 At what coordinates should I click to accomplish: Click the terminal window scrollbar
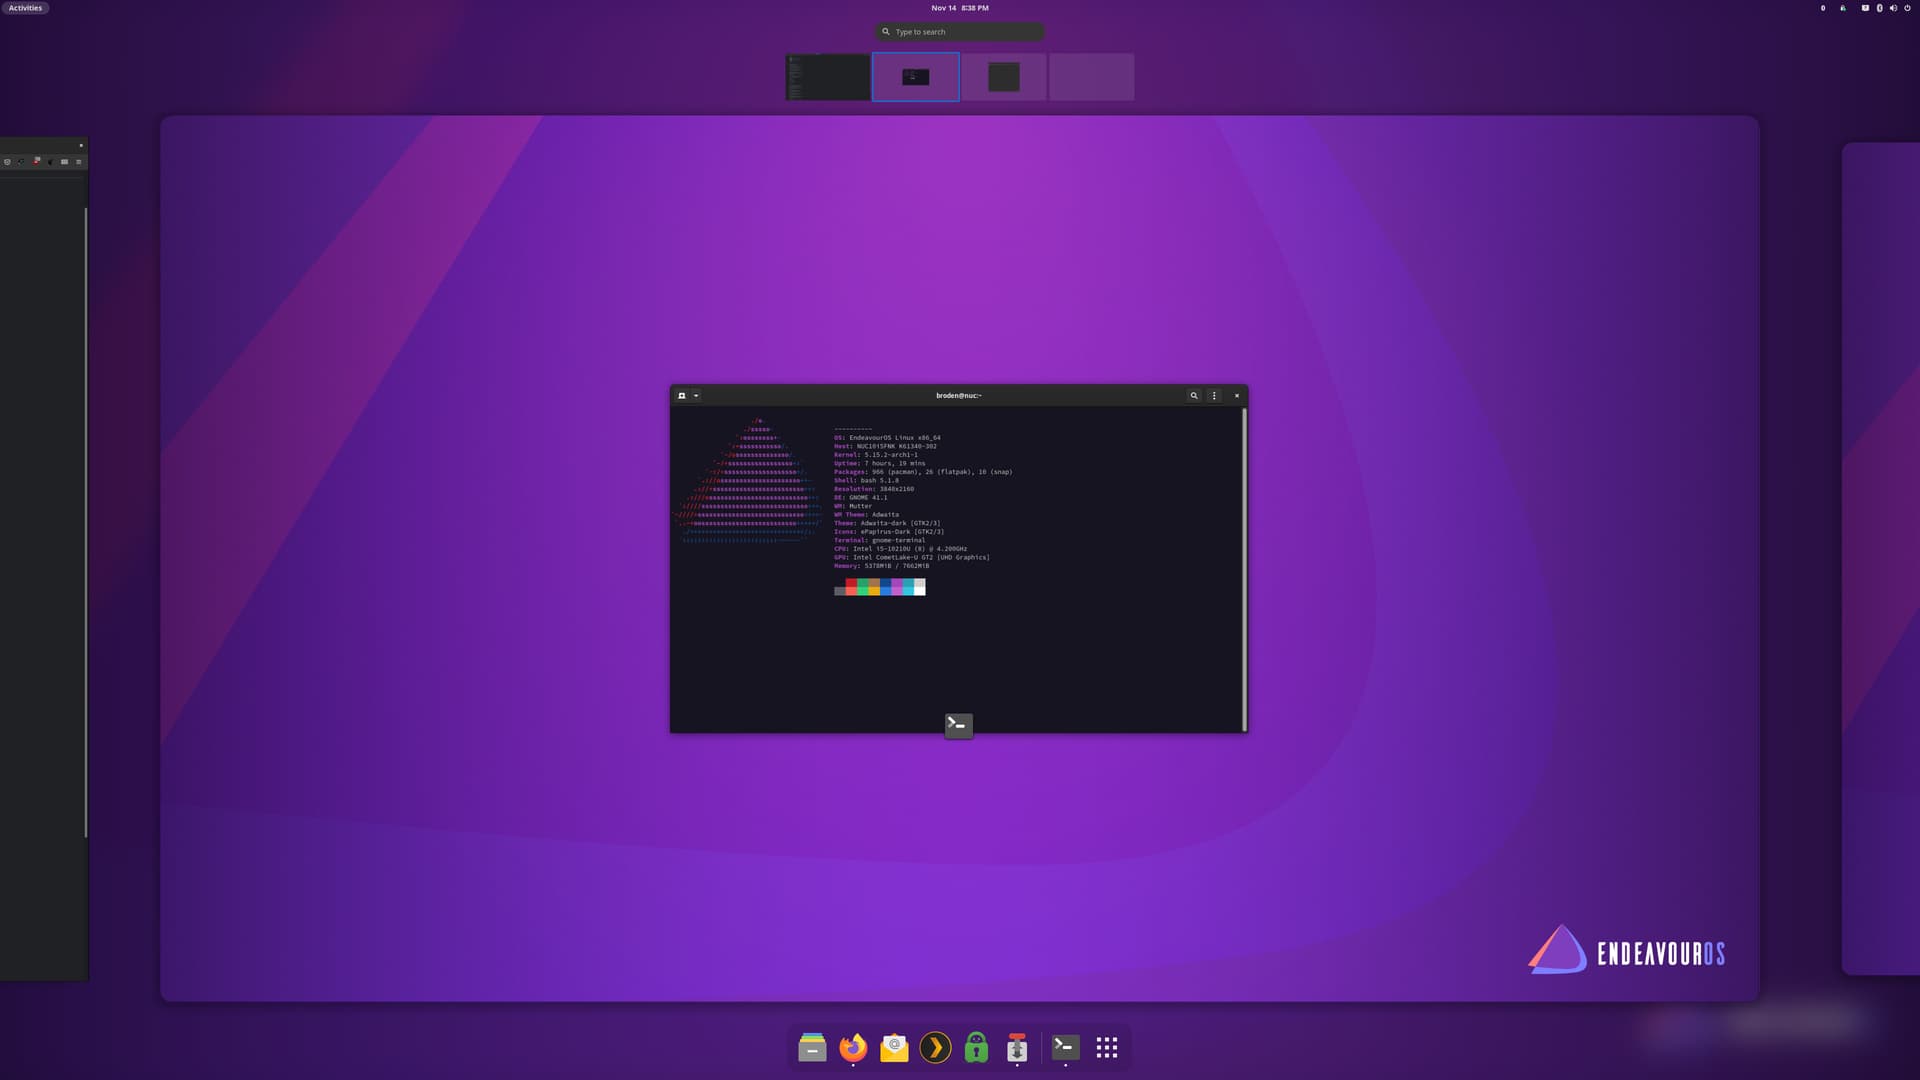pyautogui.click(x=1244, y=569)
